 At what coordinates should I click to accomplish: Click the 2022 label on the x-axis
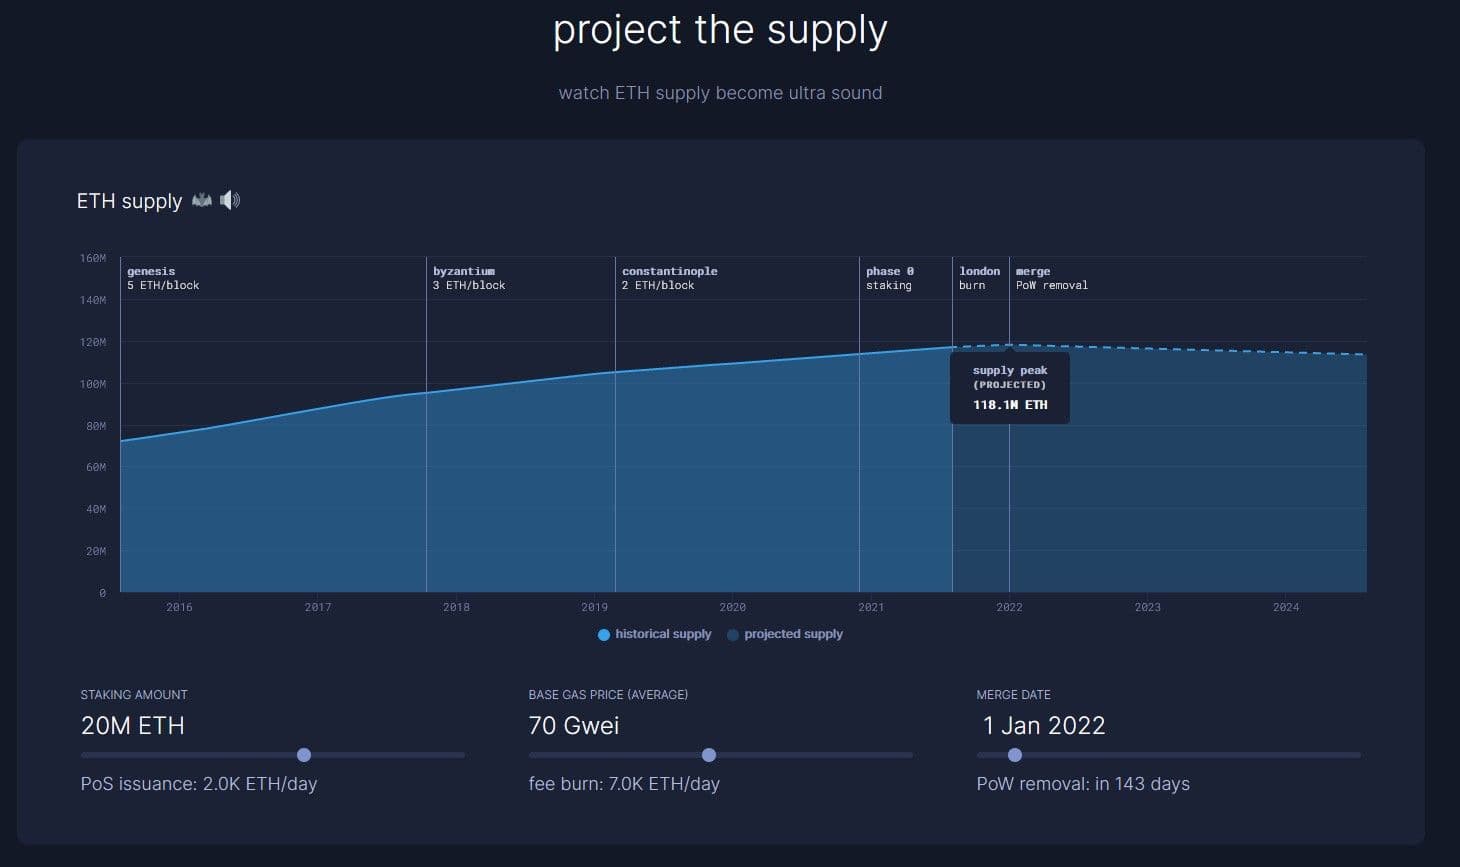coord(1009,607)
